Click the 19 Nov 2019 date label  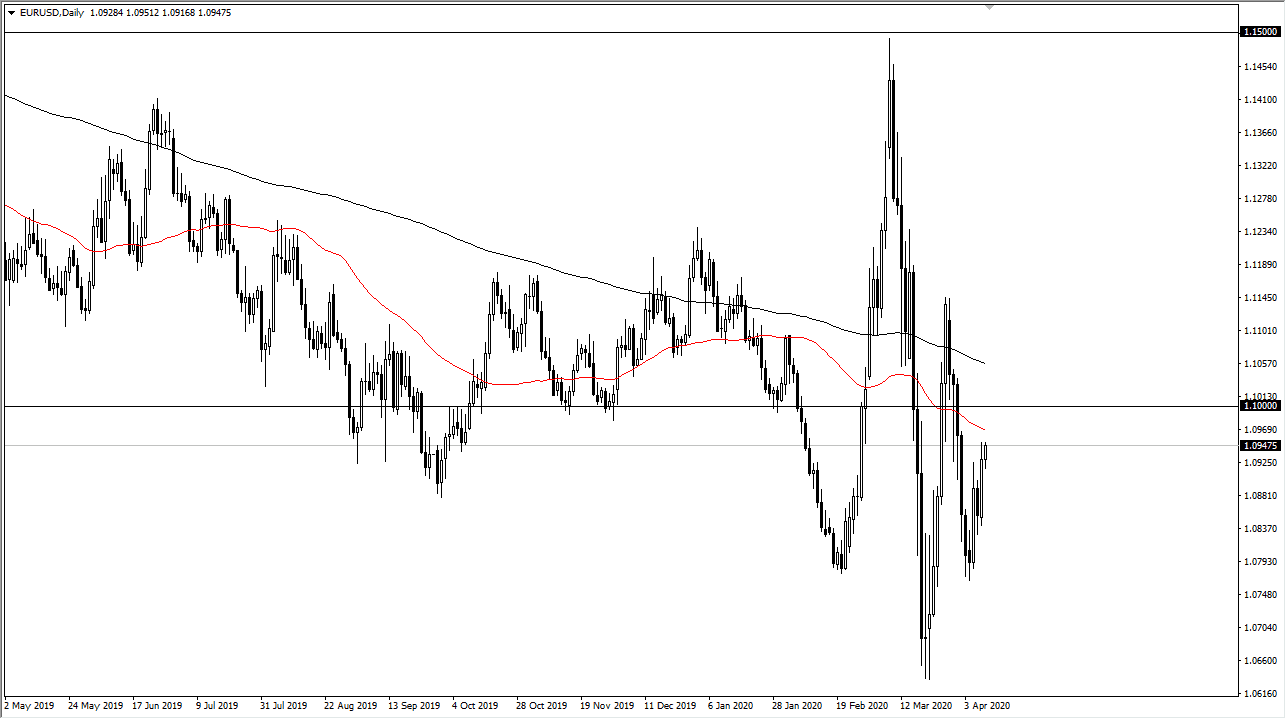click(x=606, y=706)
